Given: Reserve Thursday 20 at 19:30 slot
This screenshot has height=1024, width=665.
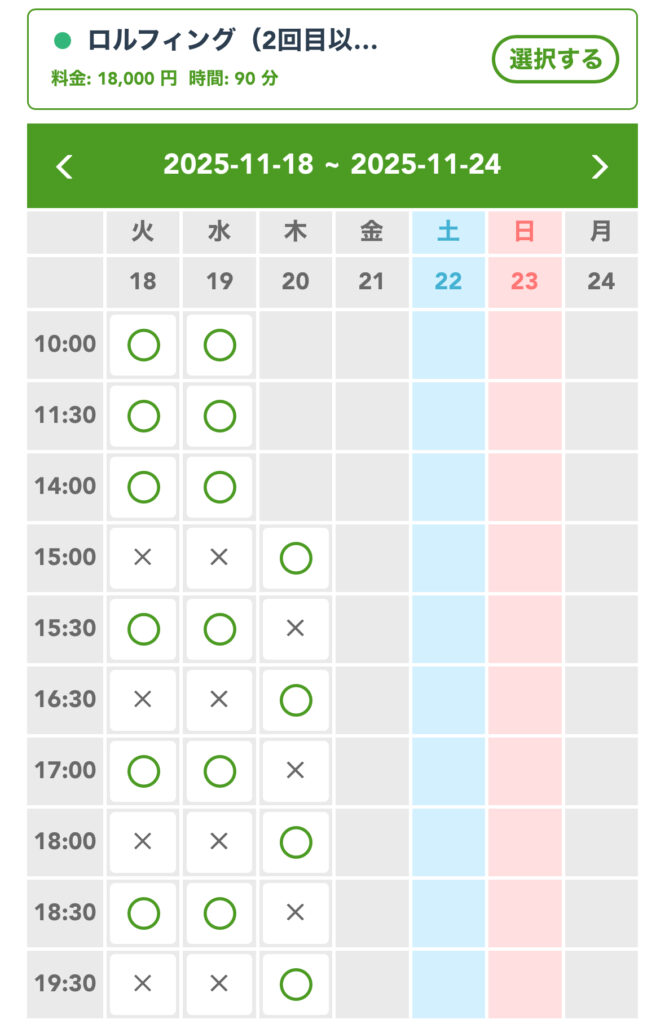Looking at the screenshot, I should click(295, 984).
